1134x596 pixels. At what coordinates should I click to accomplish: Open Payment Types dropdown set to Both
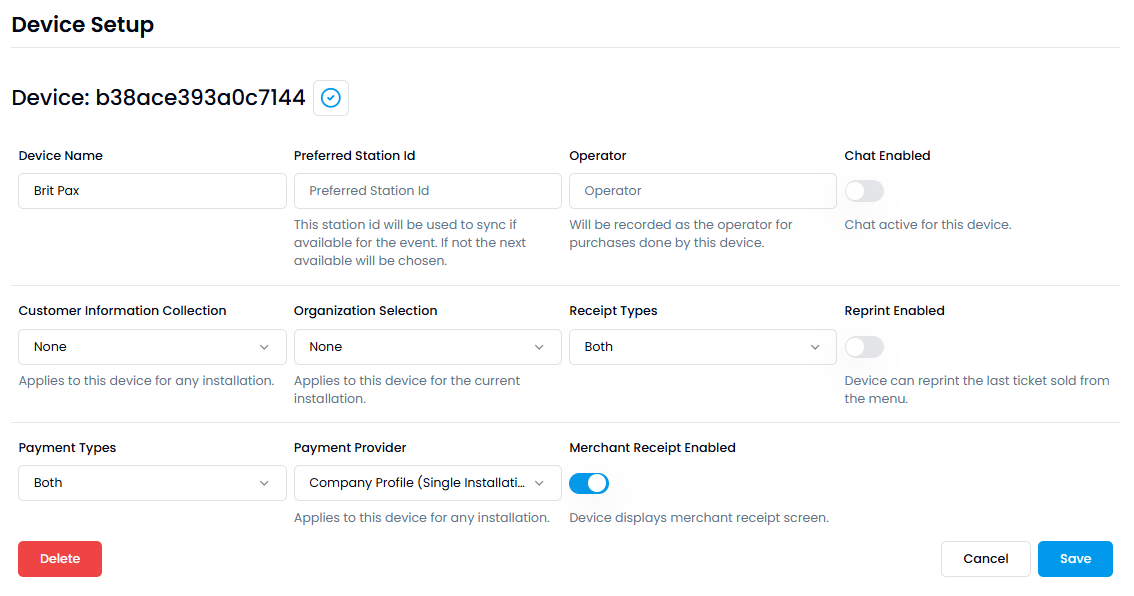(x=140, y=483)
